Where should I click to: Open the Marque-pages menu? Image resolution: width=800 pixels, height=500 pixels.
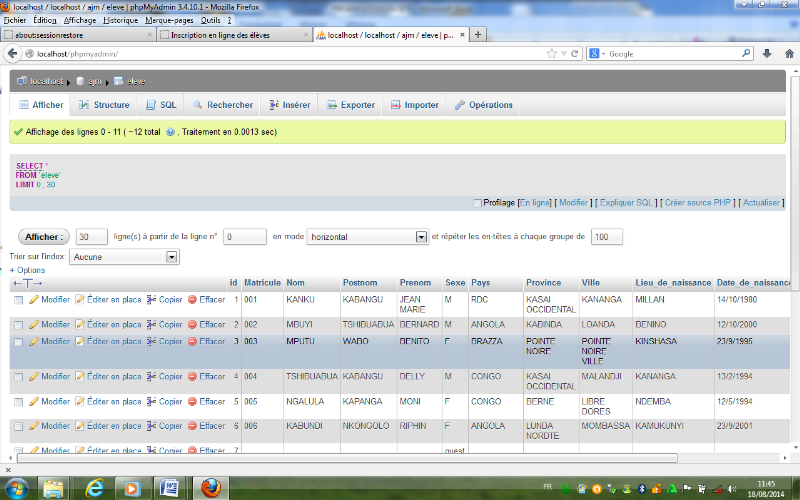pyautogui.click(x=169, y=20)
